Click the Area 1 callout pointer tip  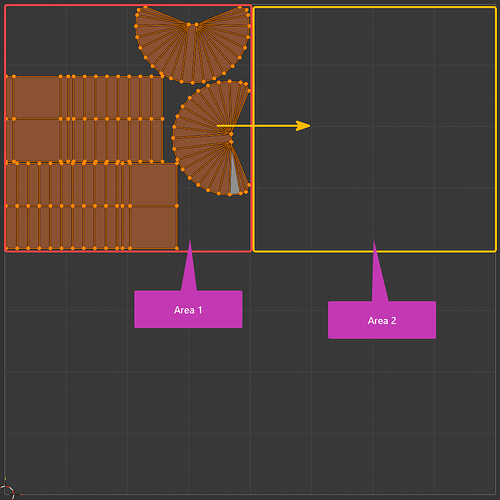click(x=190, y=241)
